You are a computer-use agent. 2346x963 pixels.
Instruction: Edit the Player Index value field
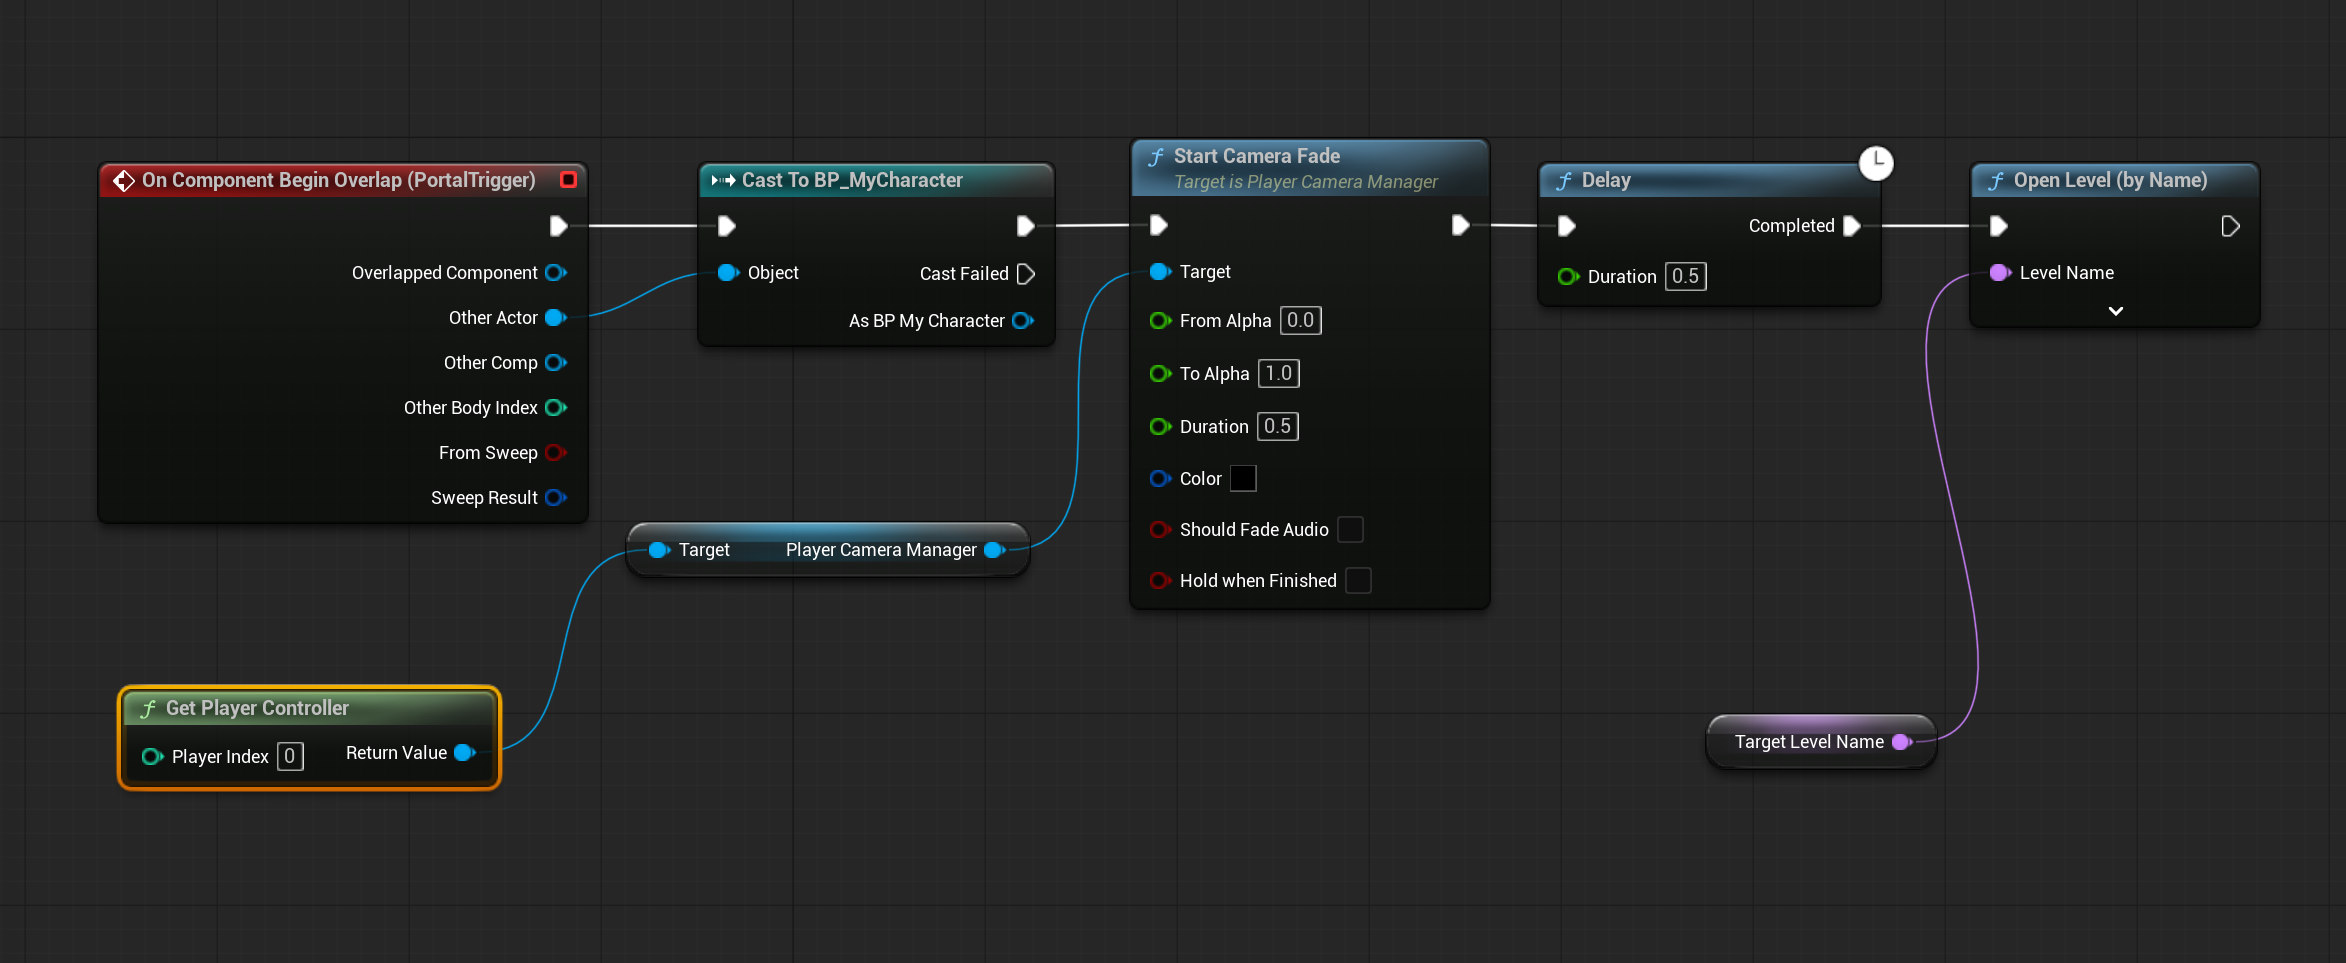[x=290, y=757]
